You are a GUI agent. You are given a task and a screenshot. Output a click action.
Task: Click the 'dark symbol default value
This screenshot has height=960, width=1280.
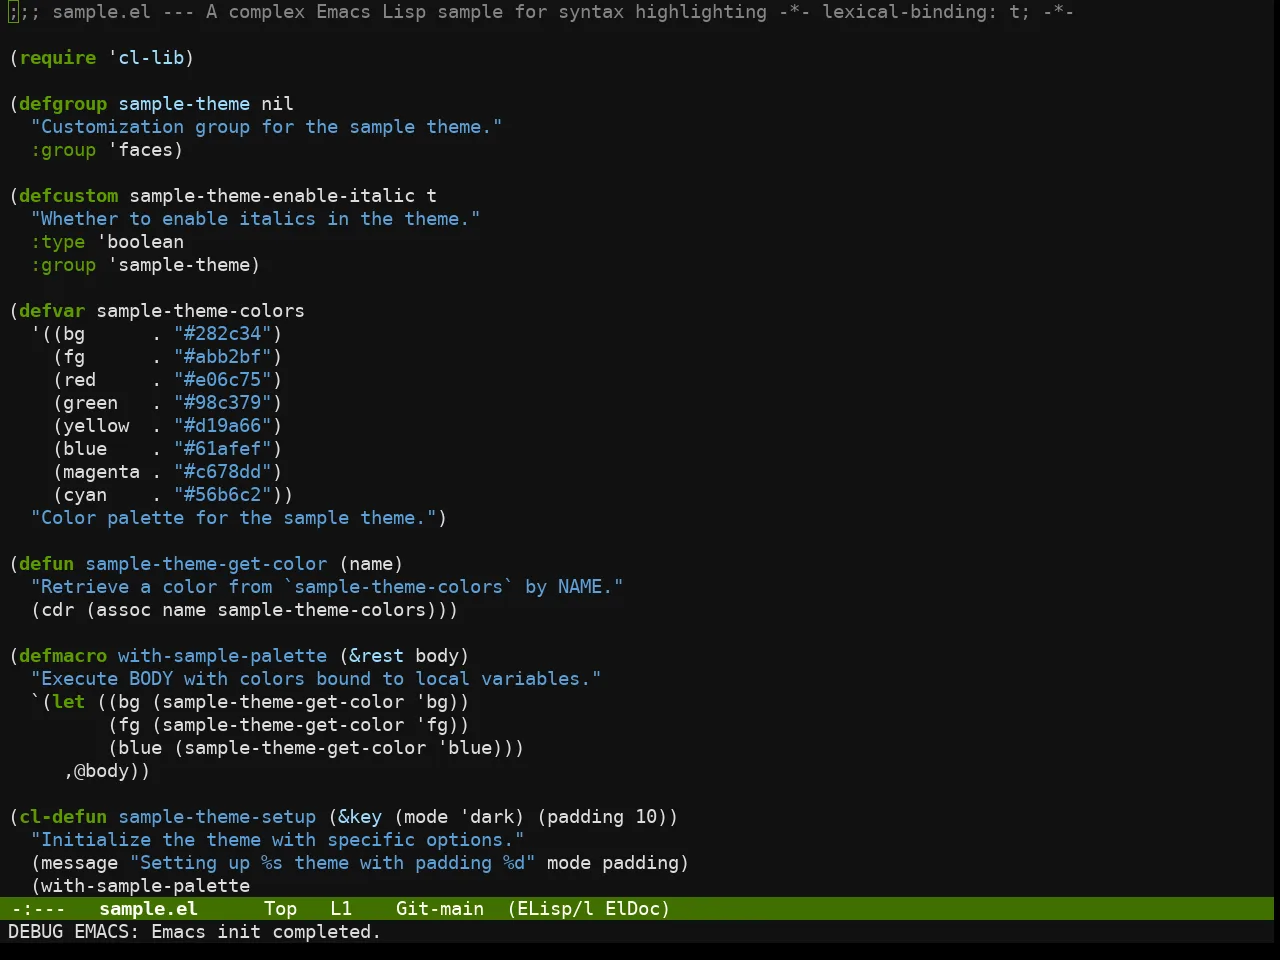point(487,817)
